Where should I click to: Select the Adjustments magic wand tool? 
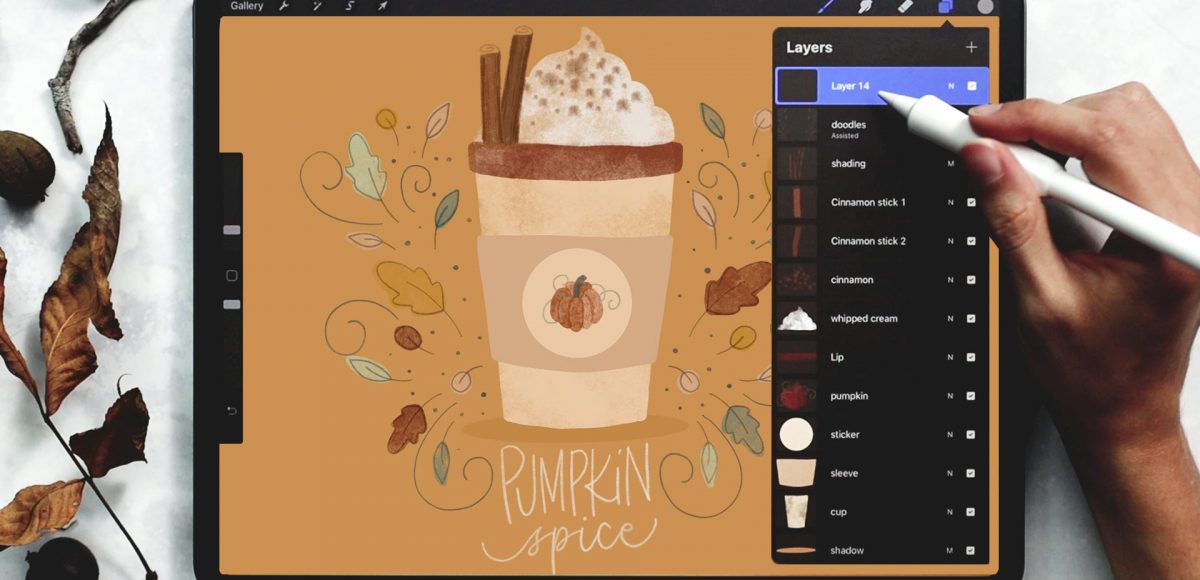pos(315,8)
